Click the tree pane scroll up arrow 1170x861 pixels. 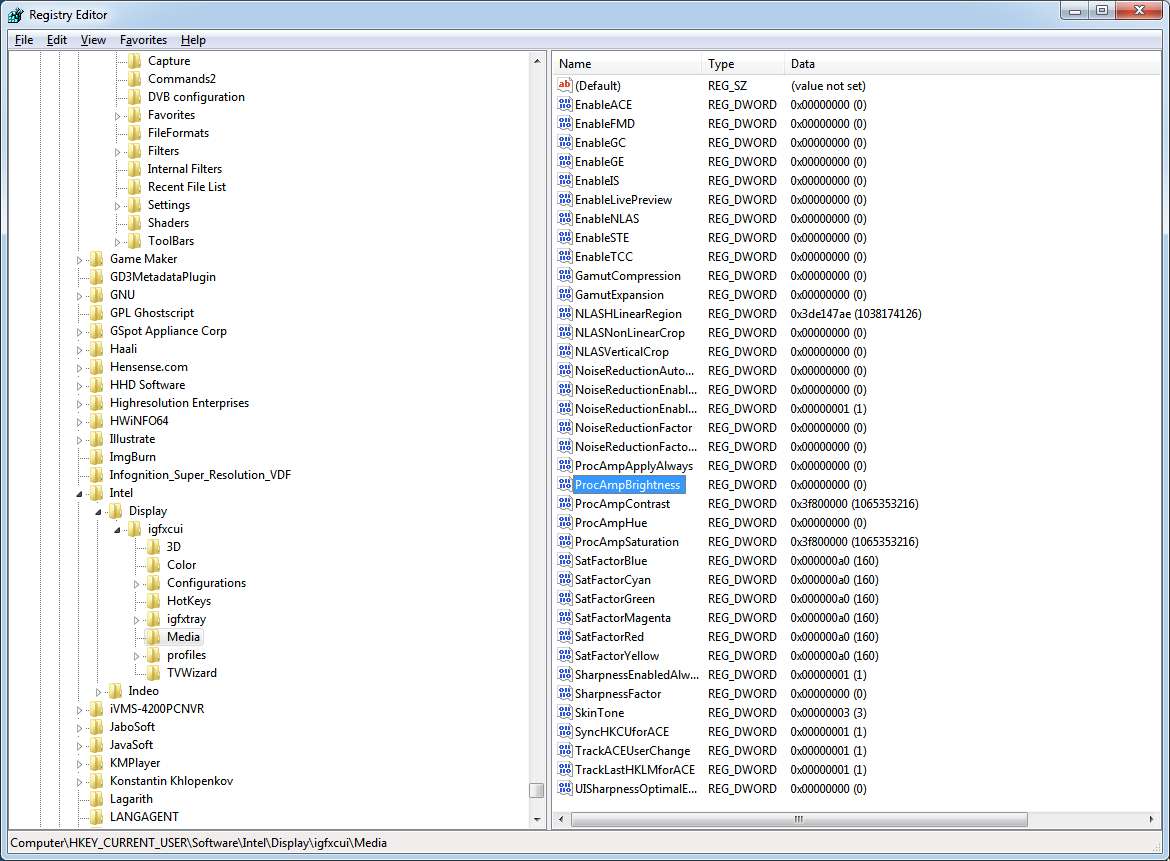coord(536,60)
